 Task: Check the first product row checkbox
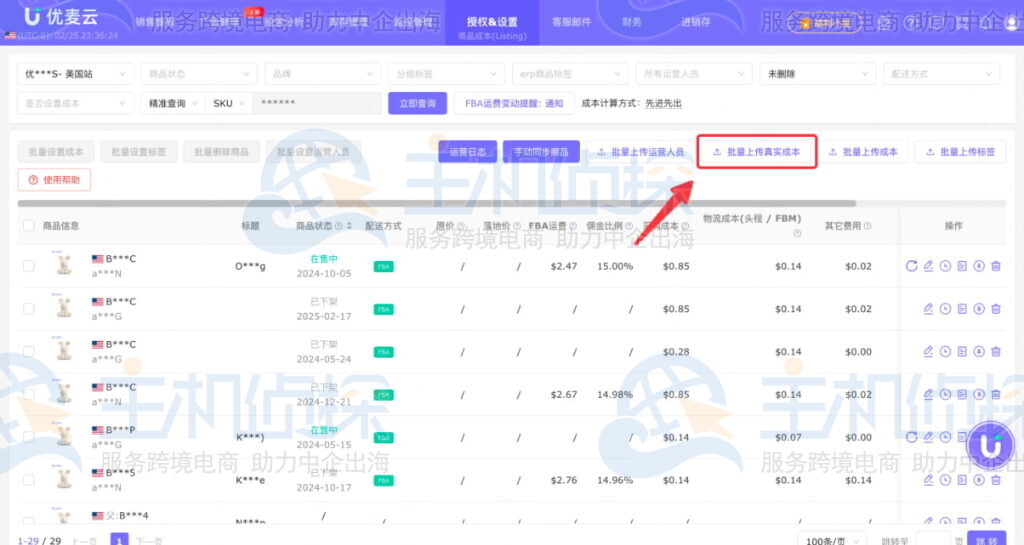click(28, 266)
